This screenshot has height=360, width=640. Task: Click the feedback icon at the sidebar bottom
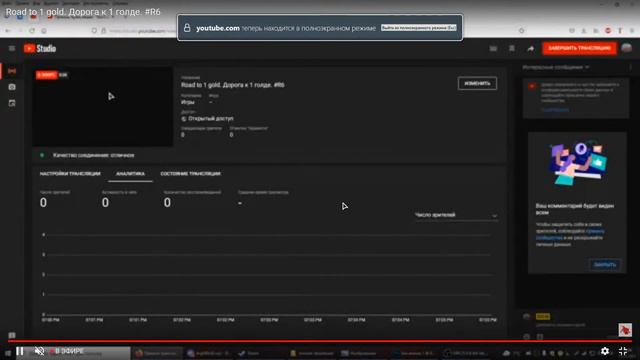(x=12, y=336)
